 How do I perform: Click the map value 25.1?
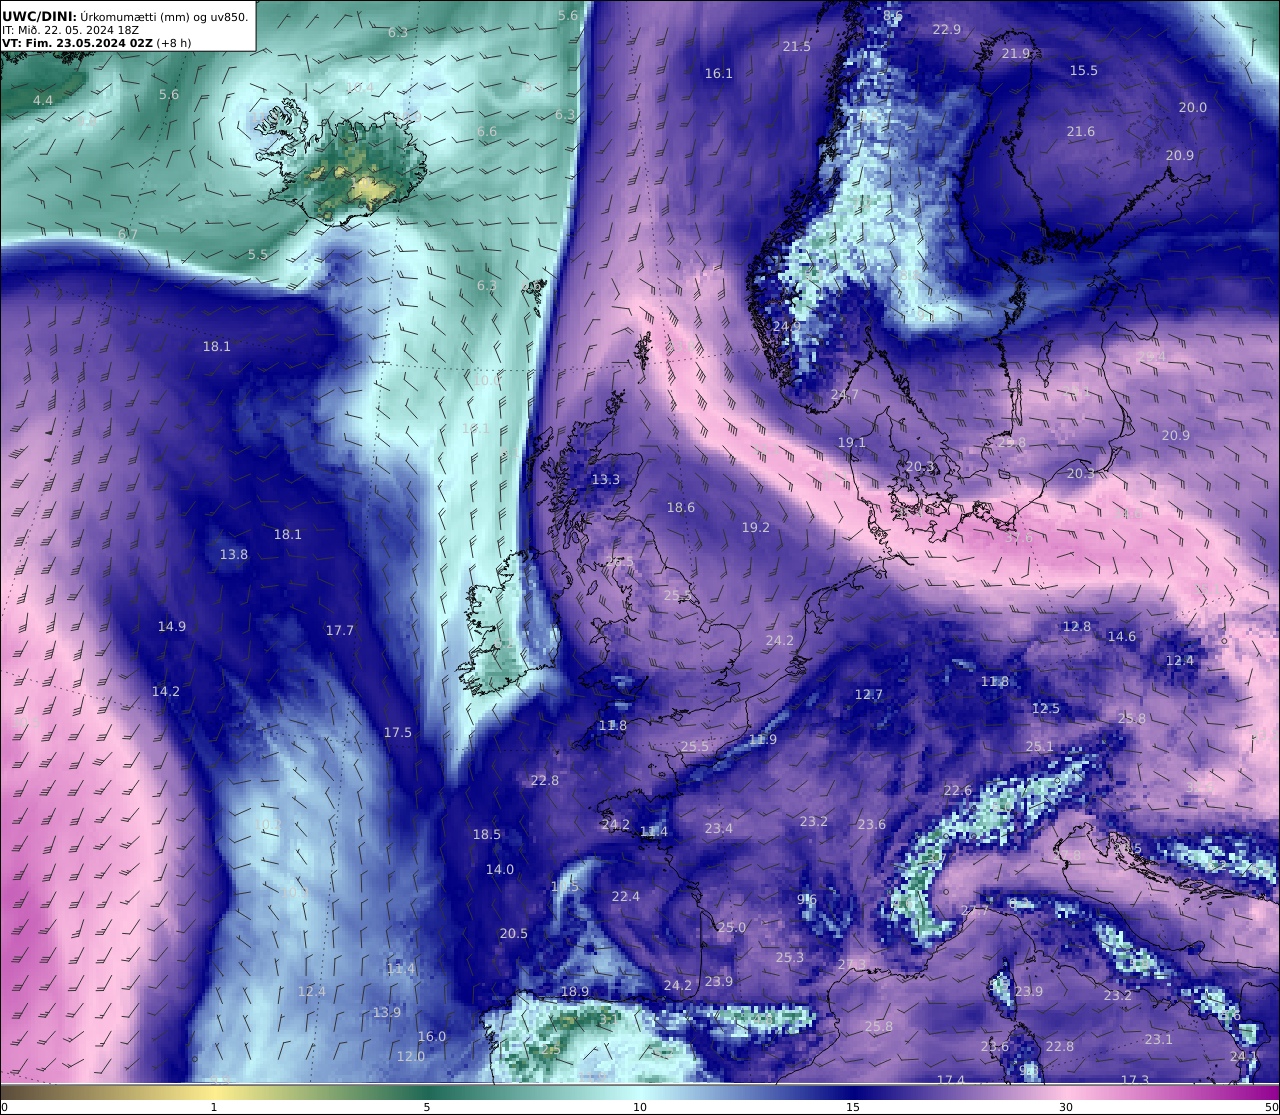point(1040,747)
